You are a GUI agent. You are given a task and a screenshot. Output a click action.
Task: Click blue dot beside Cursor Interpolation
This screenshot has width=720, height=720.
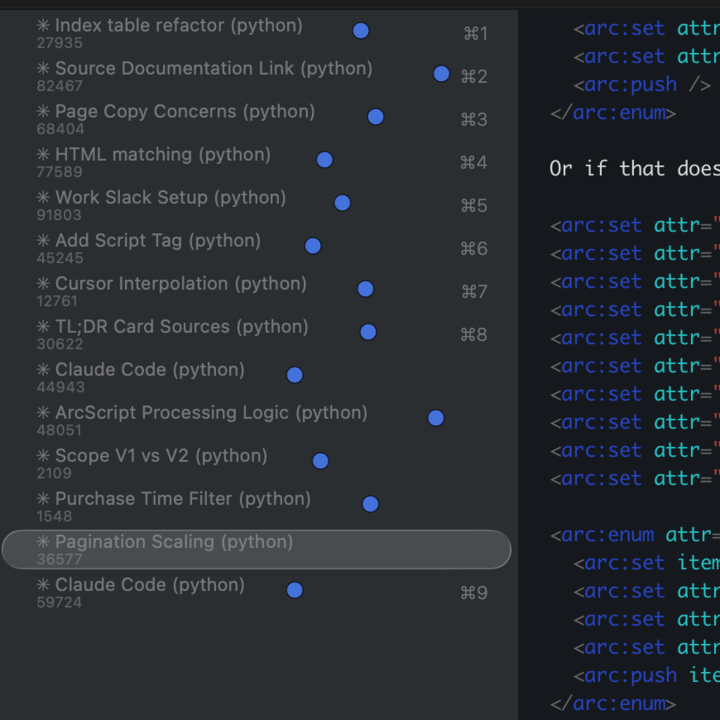coord(366,289)
